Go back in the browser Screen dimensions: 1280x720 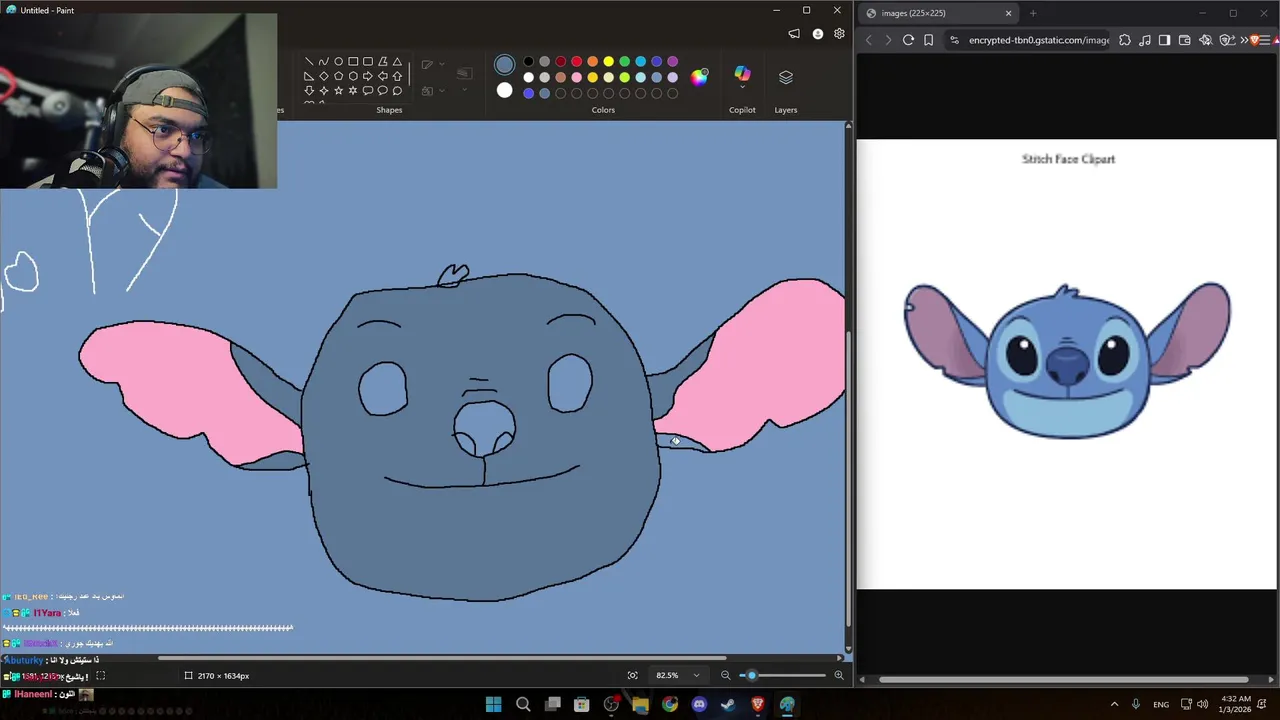(x=868, y=40)
